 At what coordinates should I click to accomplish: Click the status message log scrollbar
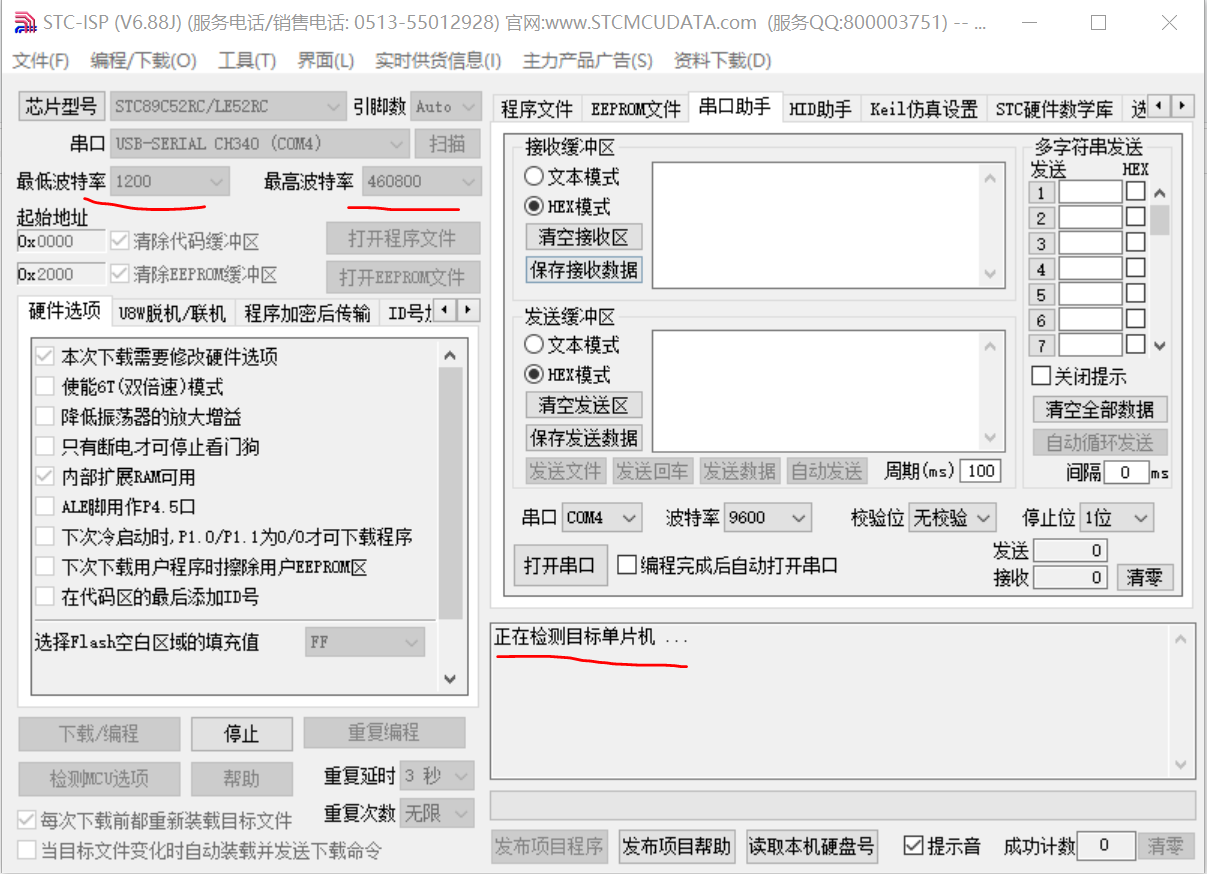click(1181, 702)
